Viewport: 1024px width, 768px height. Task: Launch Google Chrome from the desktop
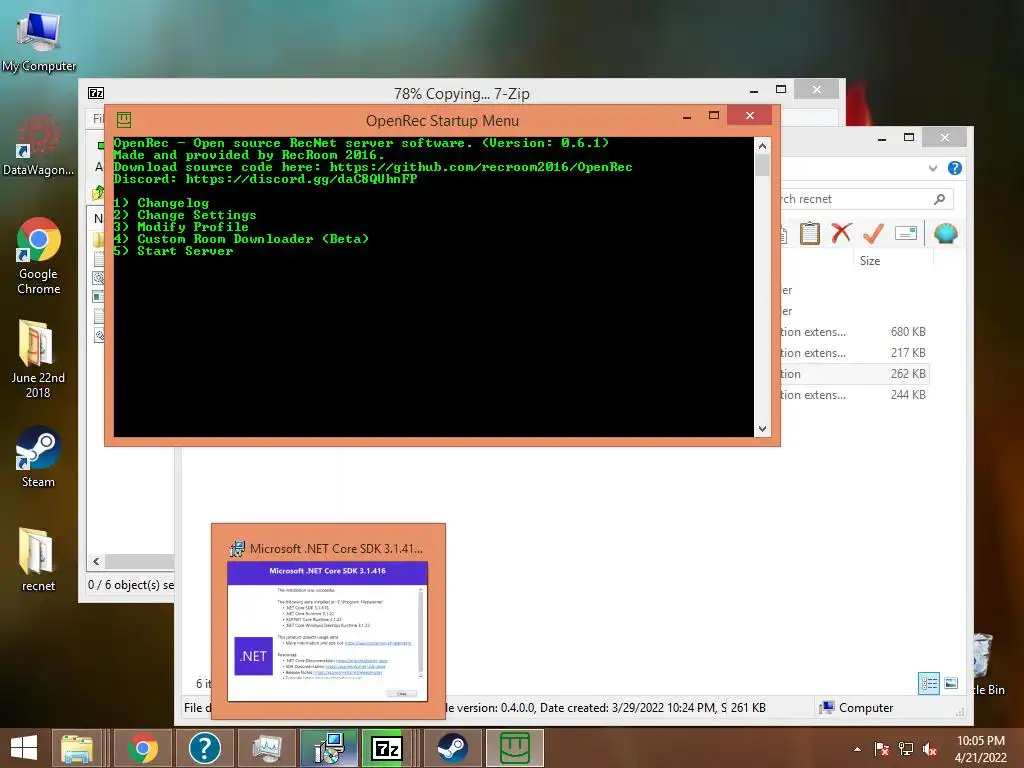[x=39, y=256]
